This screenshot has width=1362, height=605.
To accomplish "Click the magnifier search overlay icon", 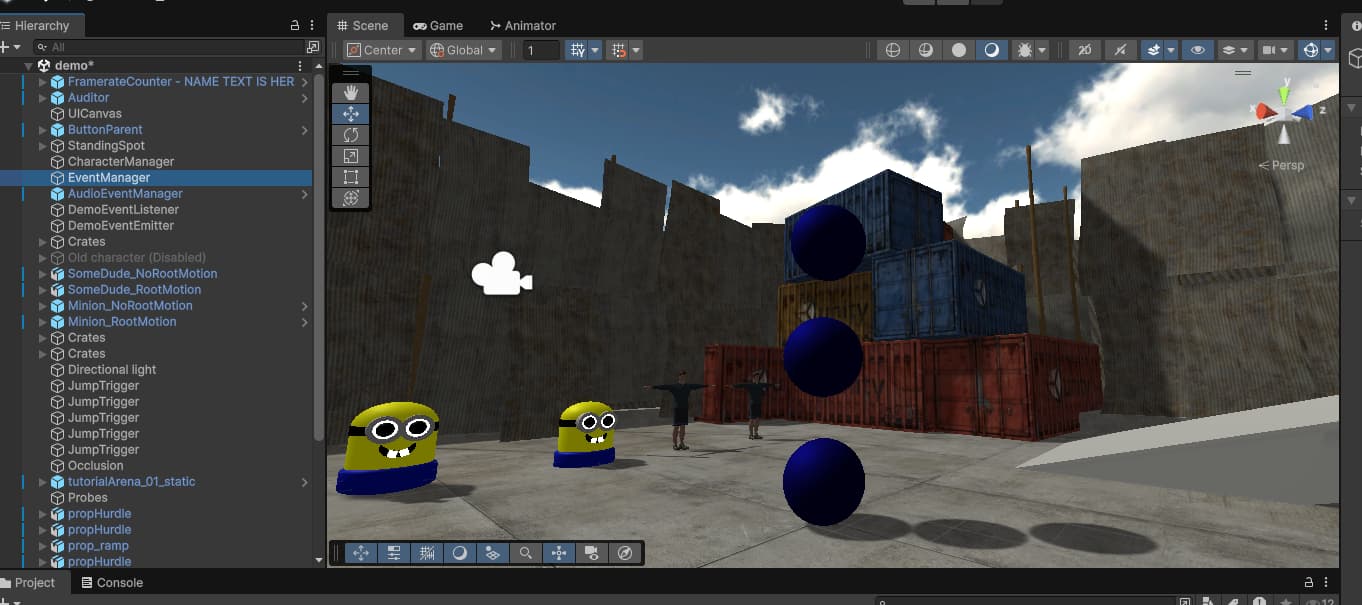I will [x=526, y=553].
